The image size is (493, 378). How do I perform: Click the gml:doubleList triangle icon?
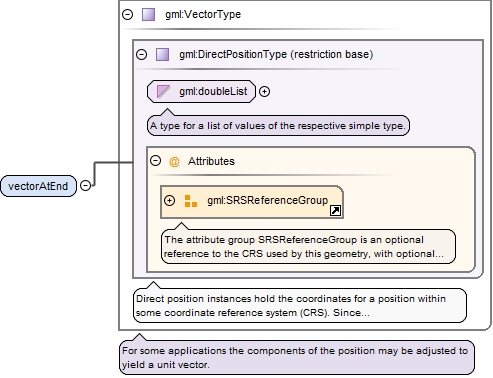pyautogui.click(x=163, y=91)
